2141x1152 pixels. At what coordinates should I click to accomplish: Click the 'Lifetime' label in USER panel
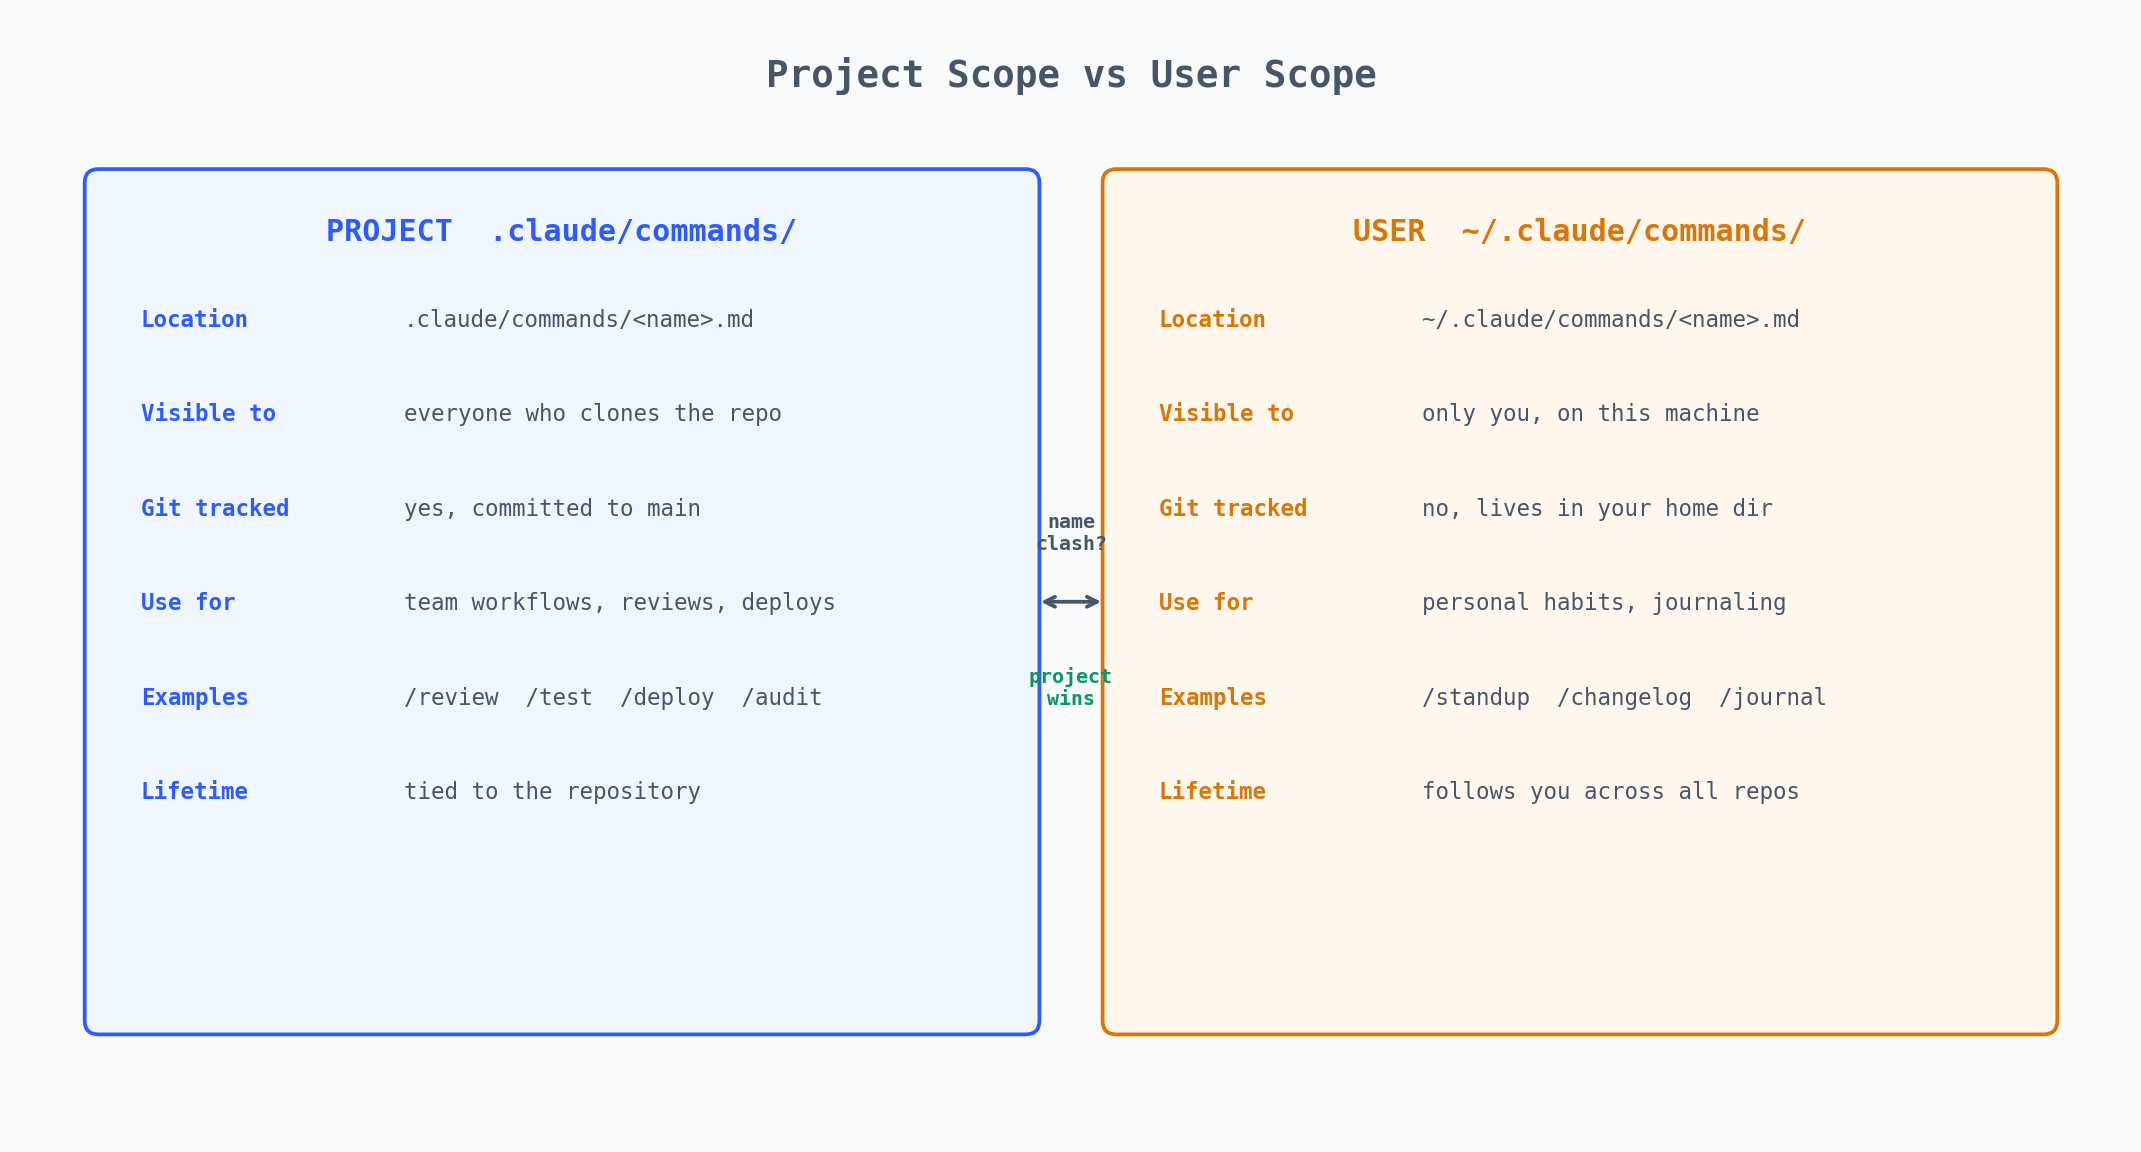[1212, 792]
